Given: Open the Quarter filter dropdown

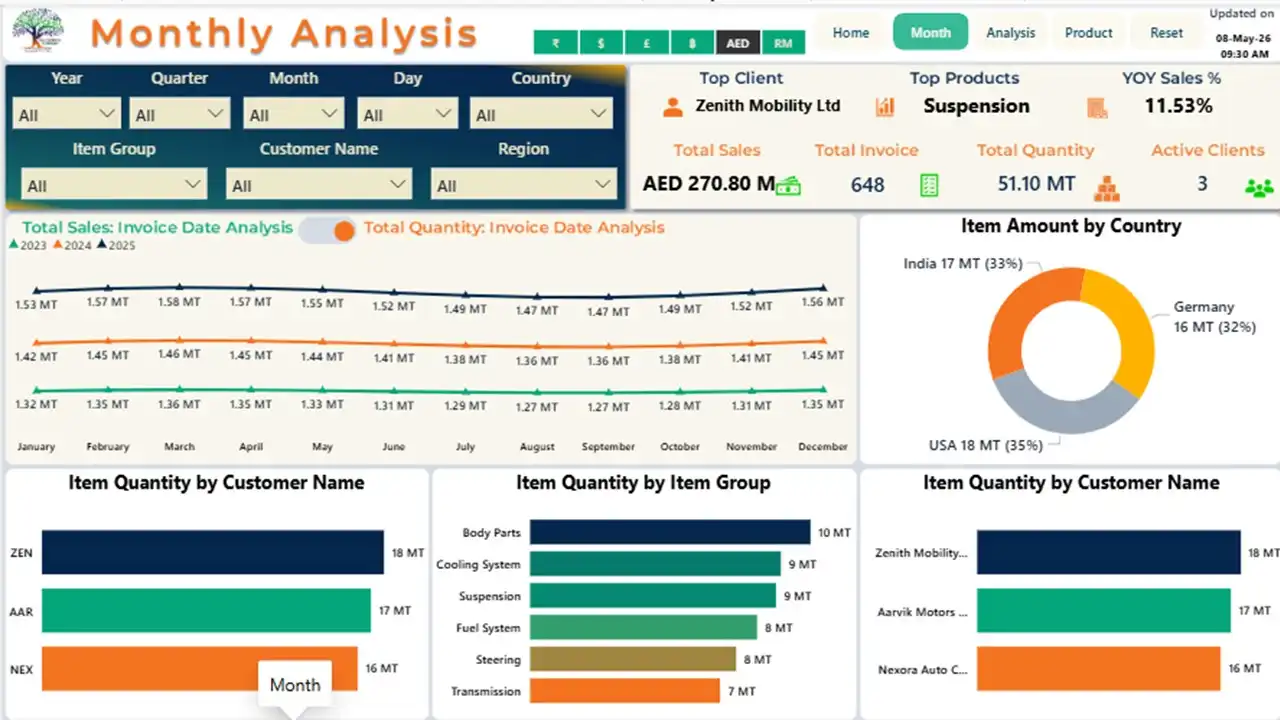Looking at the screenshot, I should (180, 114).
